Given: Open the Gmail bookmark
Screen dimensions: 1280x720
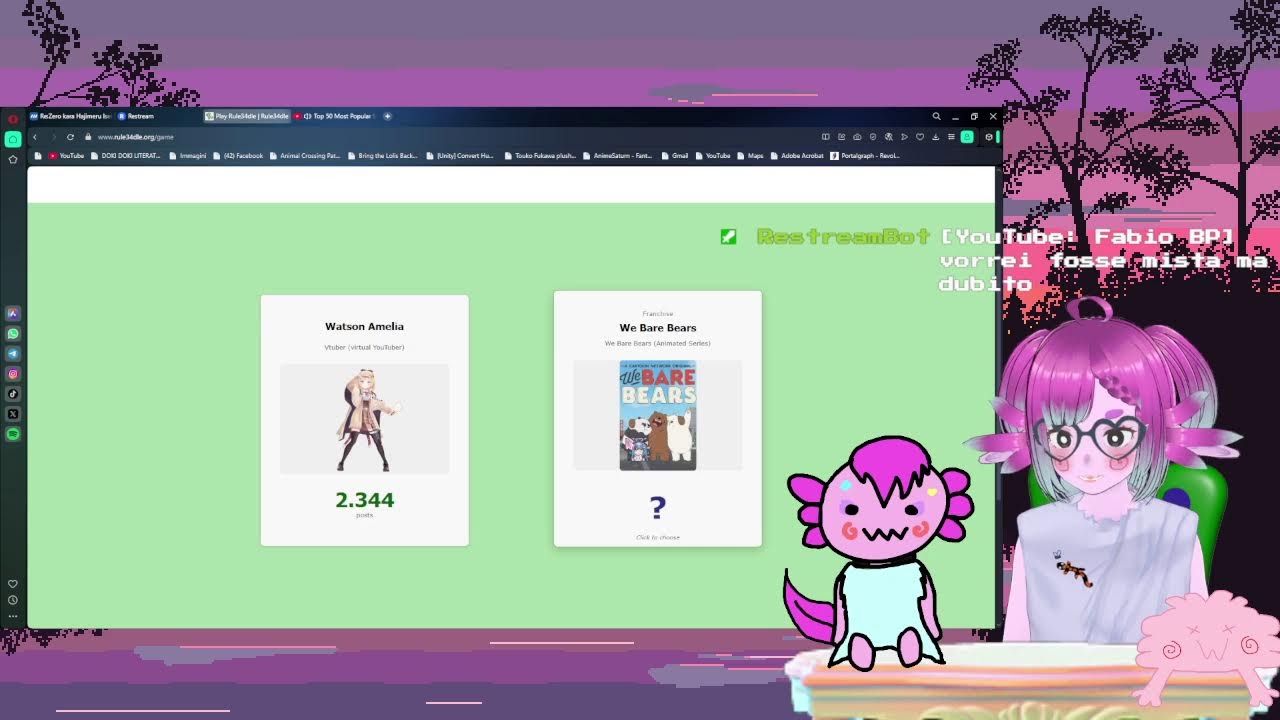Looking at the screenshot, I should 675,156.
